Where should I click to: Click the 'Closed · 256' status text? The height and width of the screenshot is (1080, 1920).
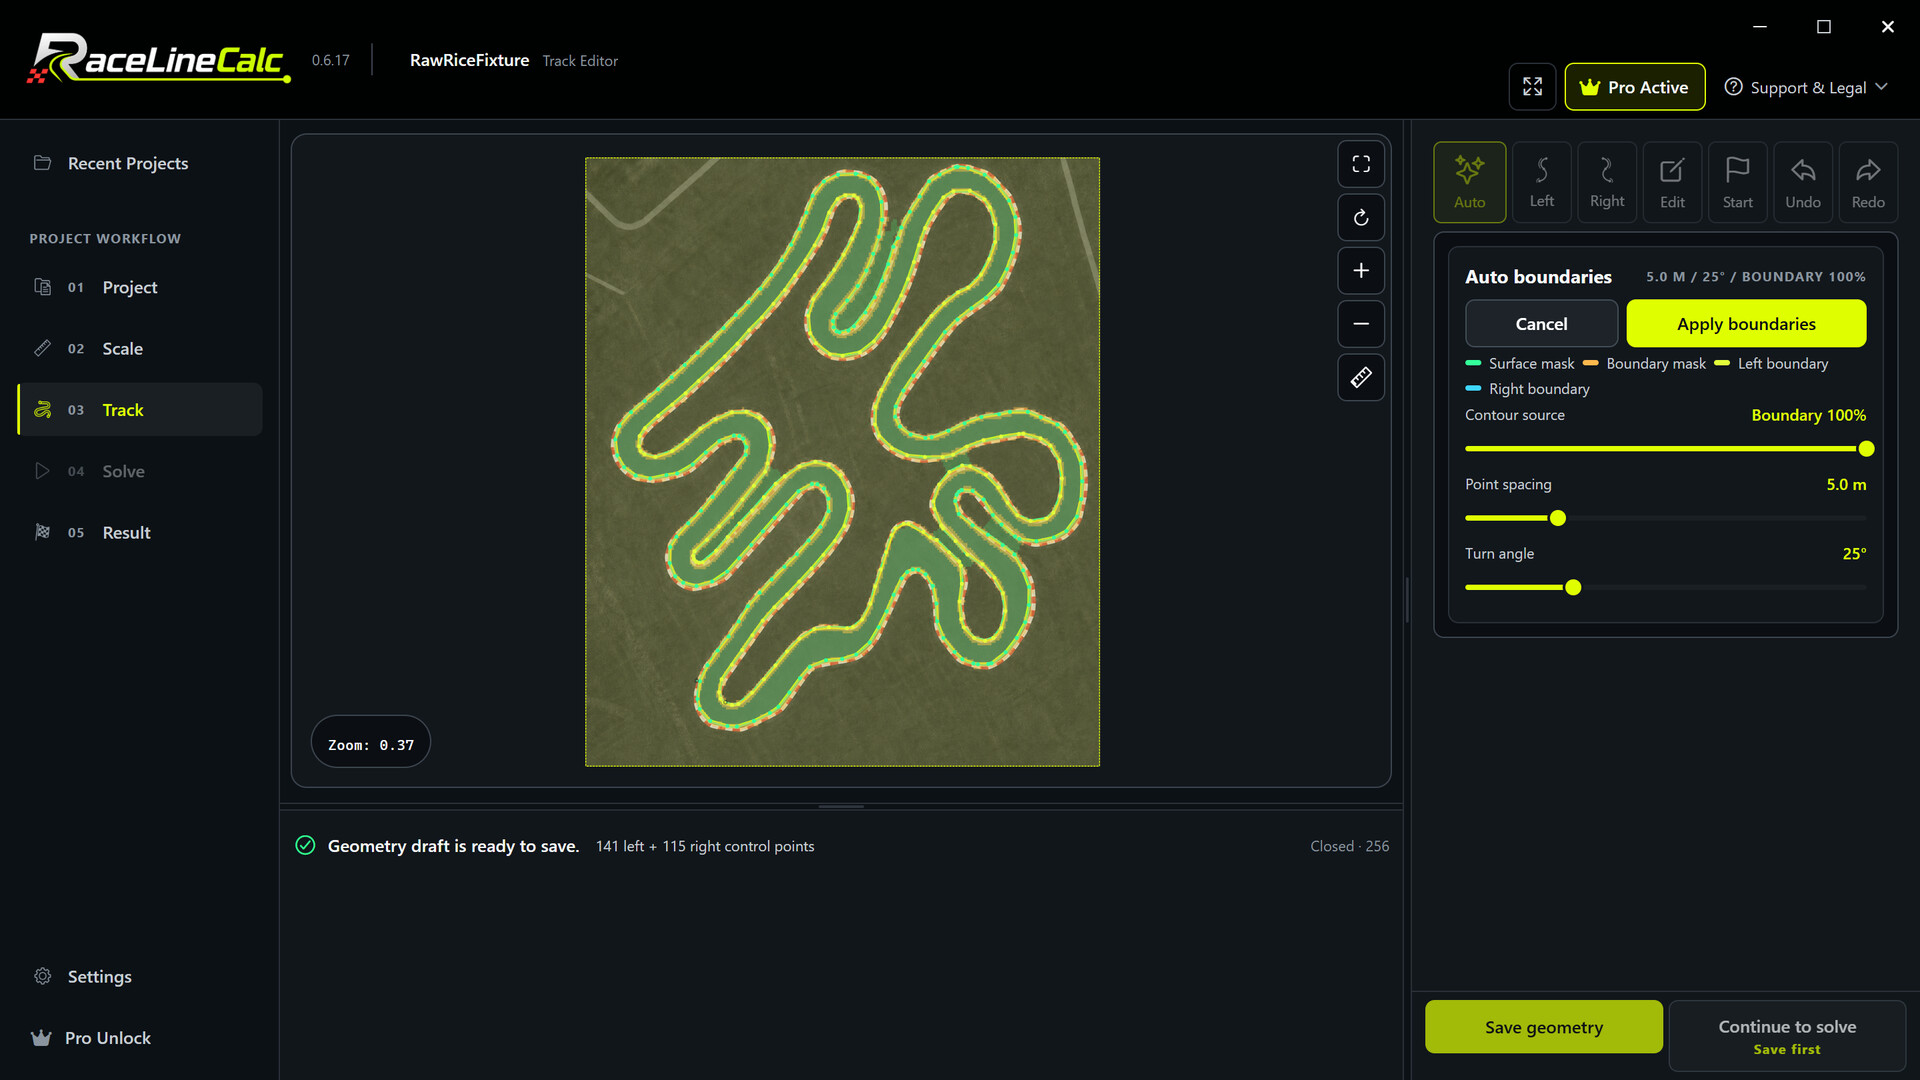point(1349,846)
